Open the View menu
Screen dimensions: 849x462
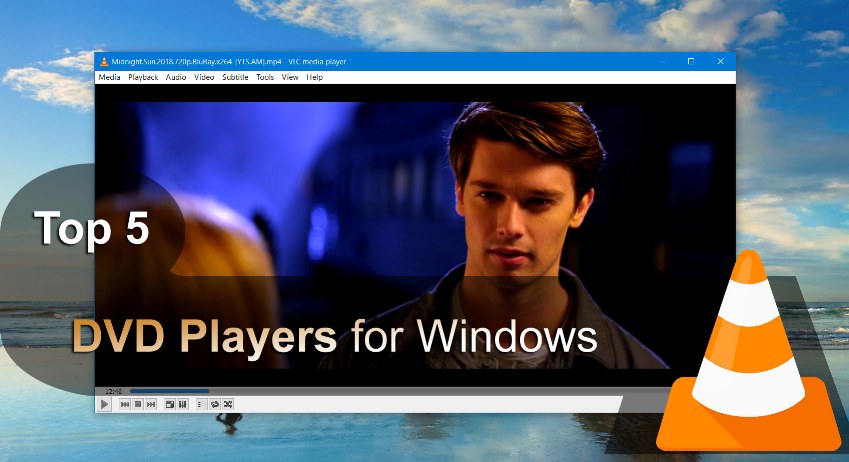pyautogui.click(x=290, y=77)
